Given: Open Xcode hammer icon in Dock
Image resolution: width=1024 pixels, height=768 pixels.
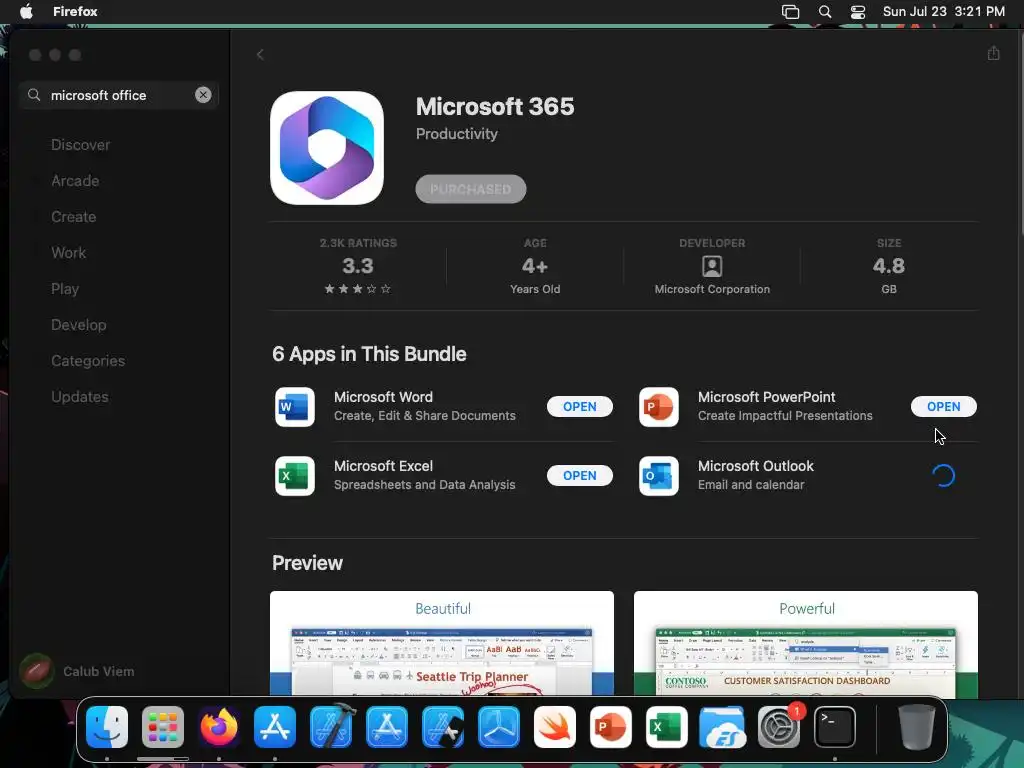Looking at the screenshot, I should 331,727.
